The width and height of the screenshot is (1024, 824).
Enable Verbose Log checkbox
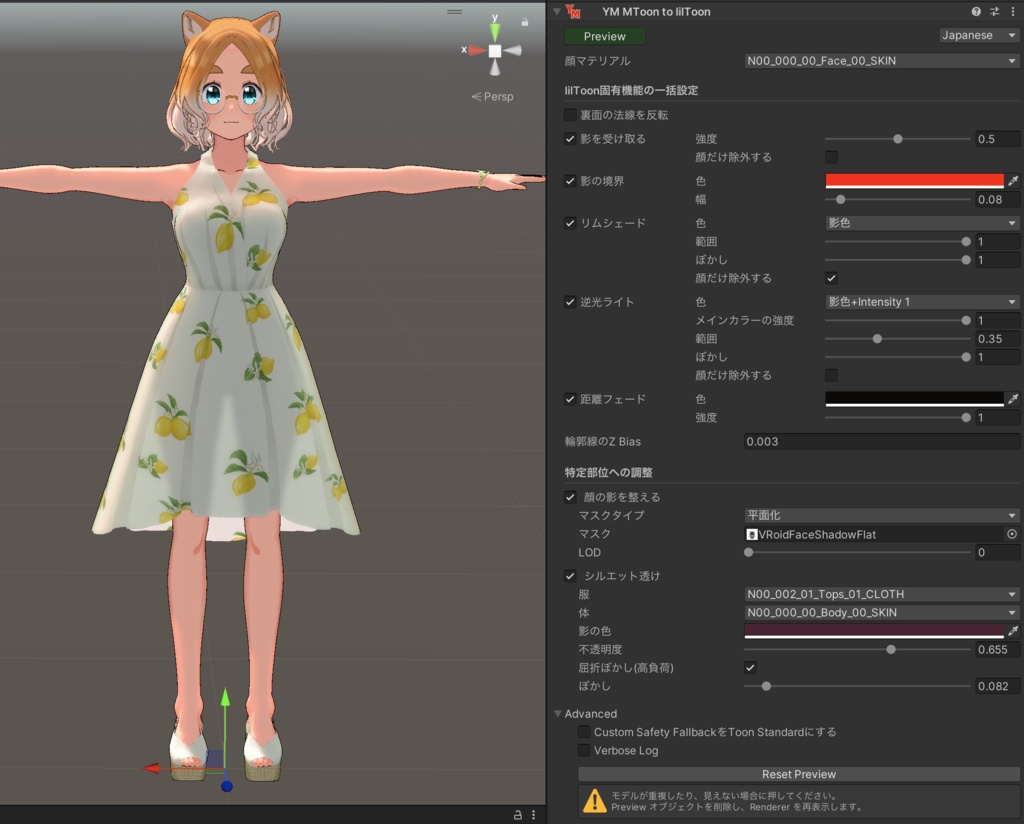(x=584, y=751)
